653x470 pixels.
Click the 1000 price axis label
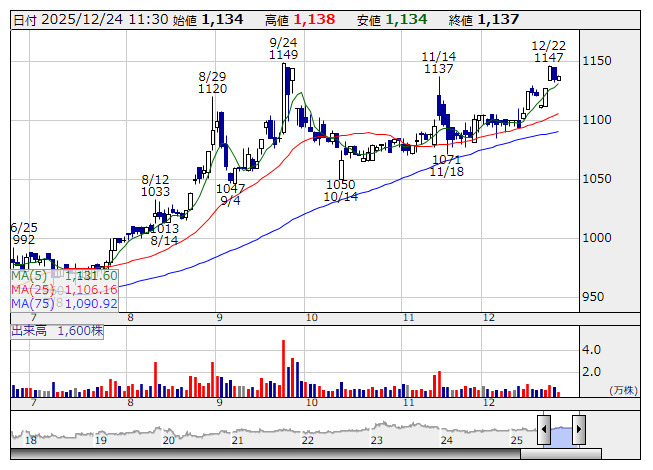(597, 238)
